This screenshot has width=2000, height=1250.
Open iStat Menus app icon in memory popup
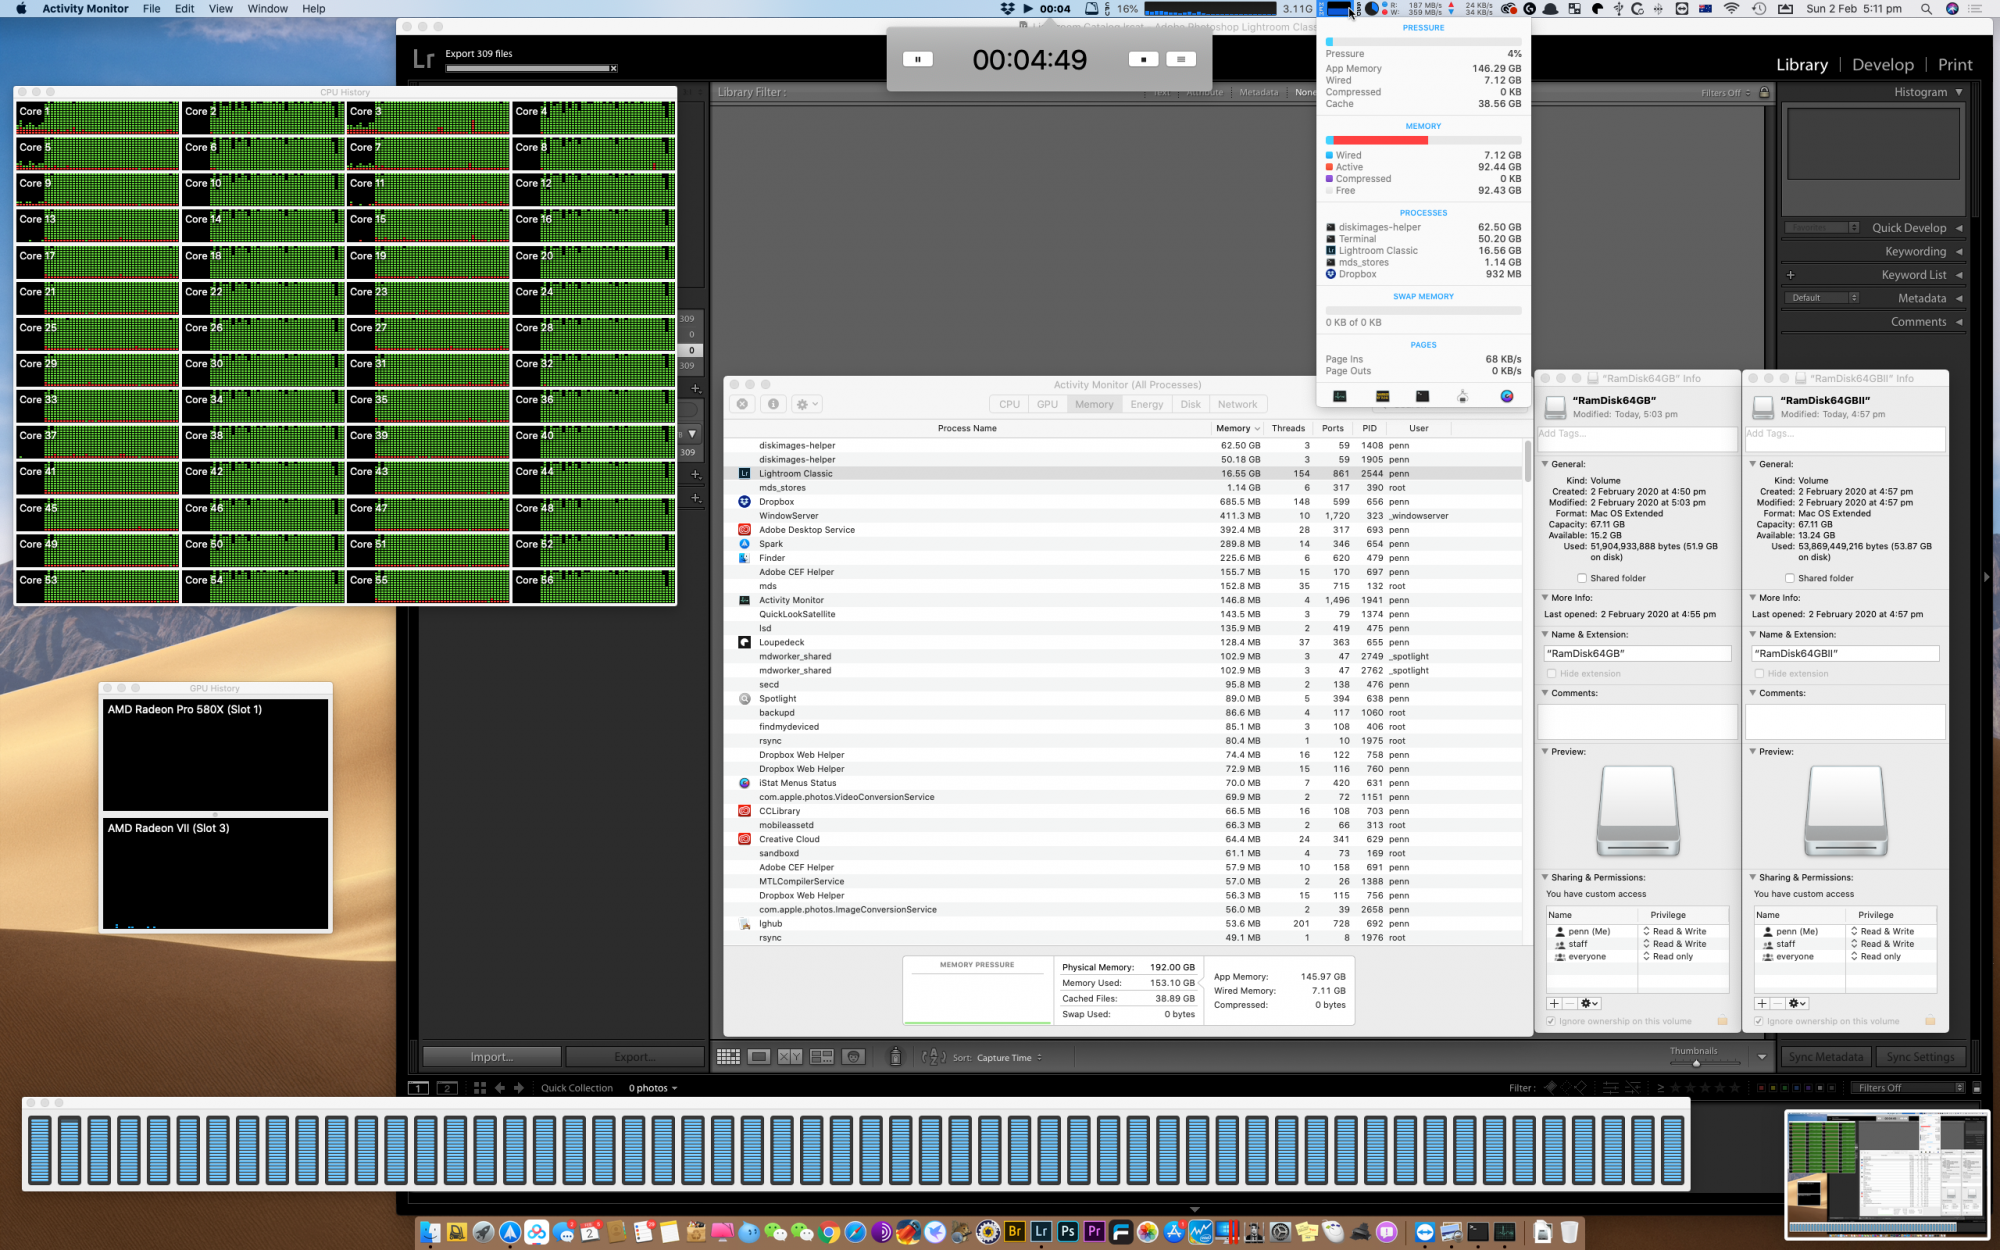click(x=1507, y=396)
